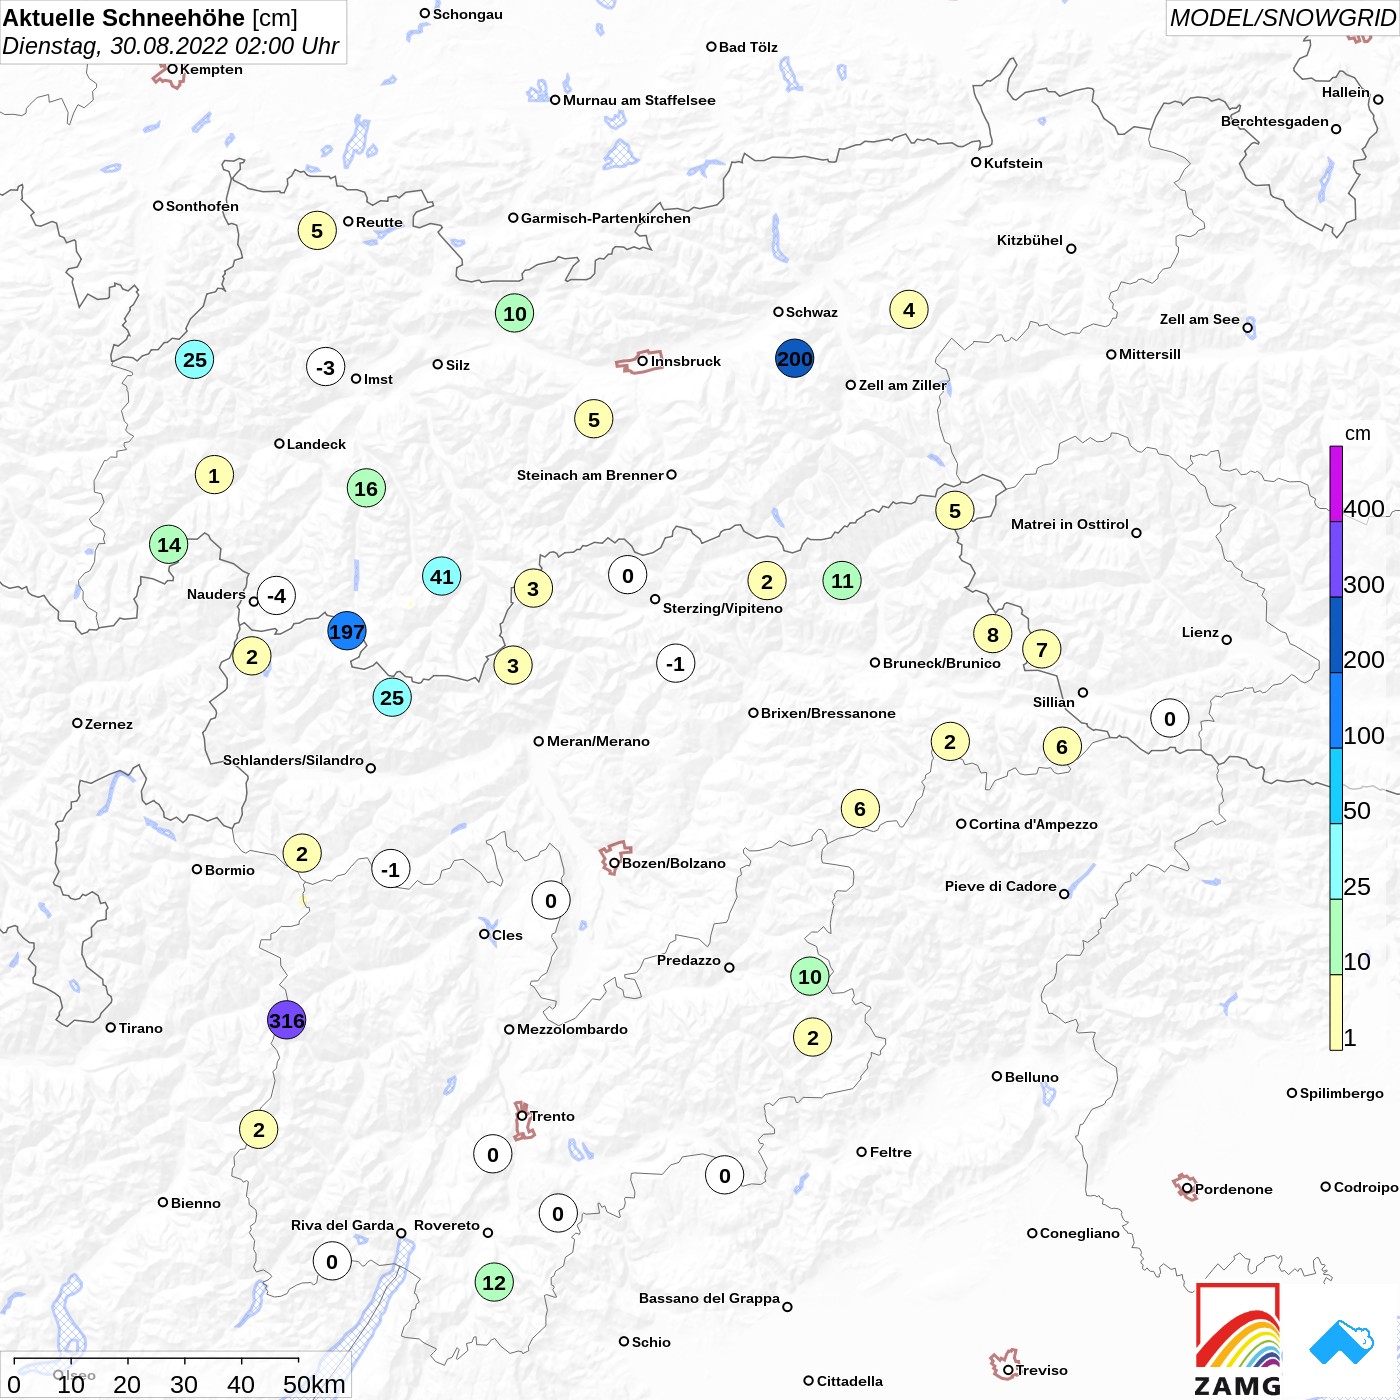
Task: Select the yellow 4 marker near Schwaz
Action: [909, 310]
